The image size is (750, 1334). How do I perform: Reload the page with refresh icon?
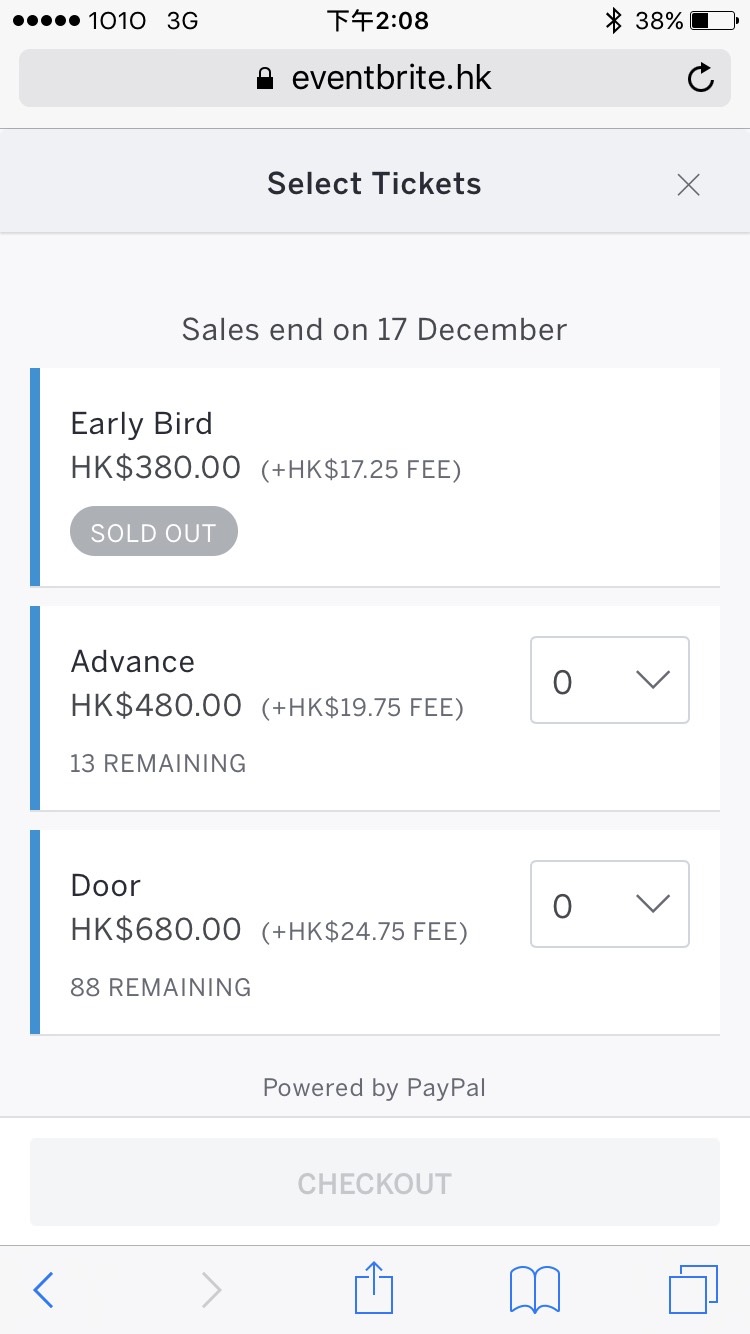pyautogui.click(x=701, y=78)
